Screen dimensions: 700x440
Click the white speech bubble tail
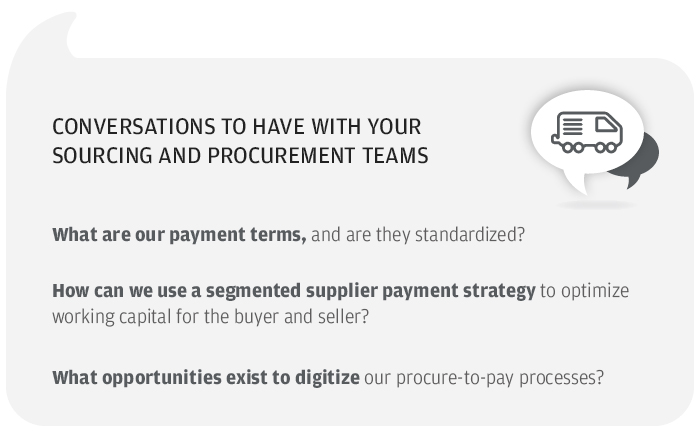pos(576,183)
